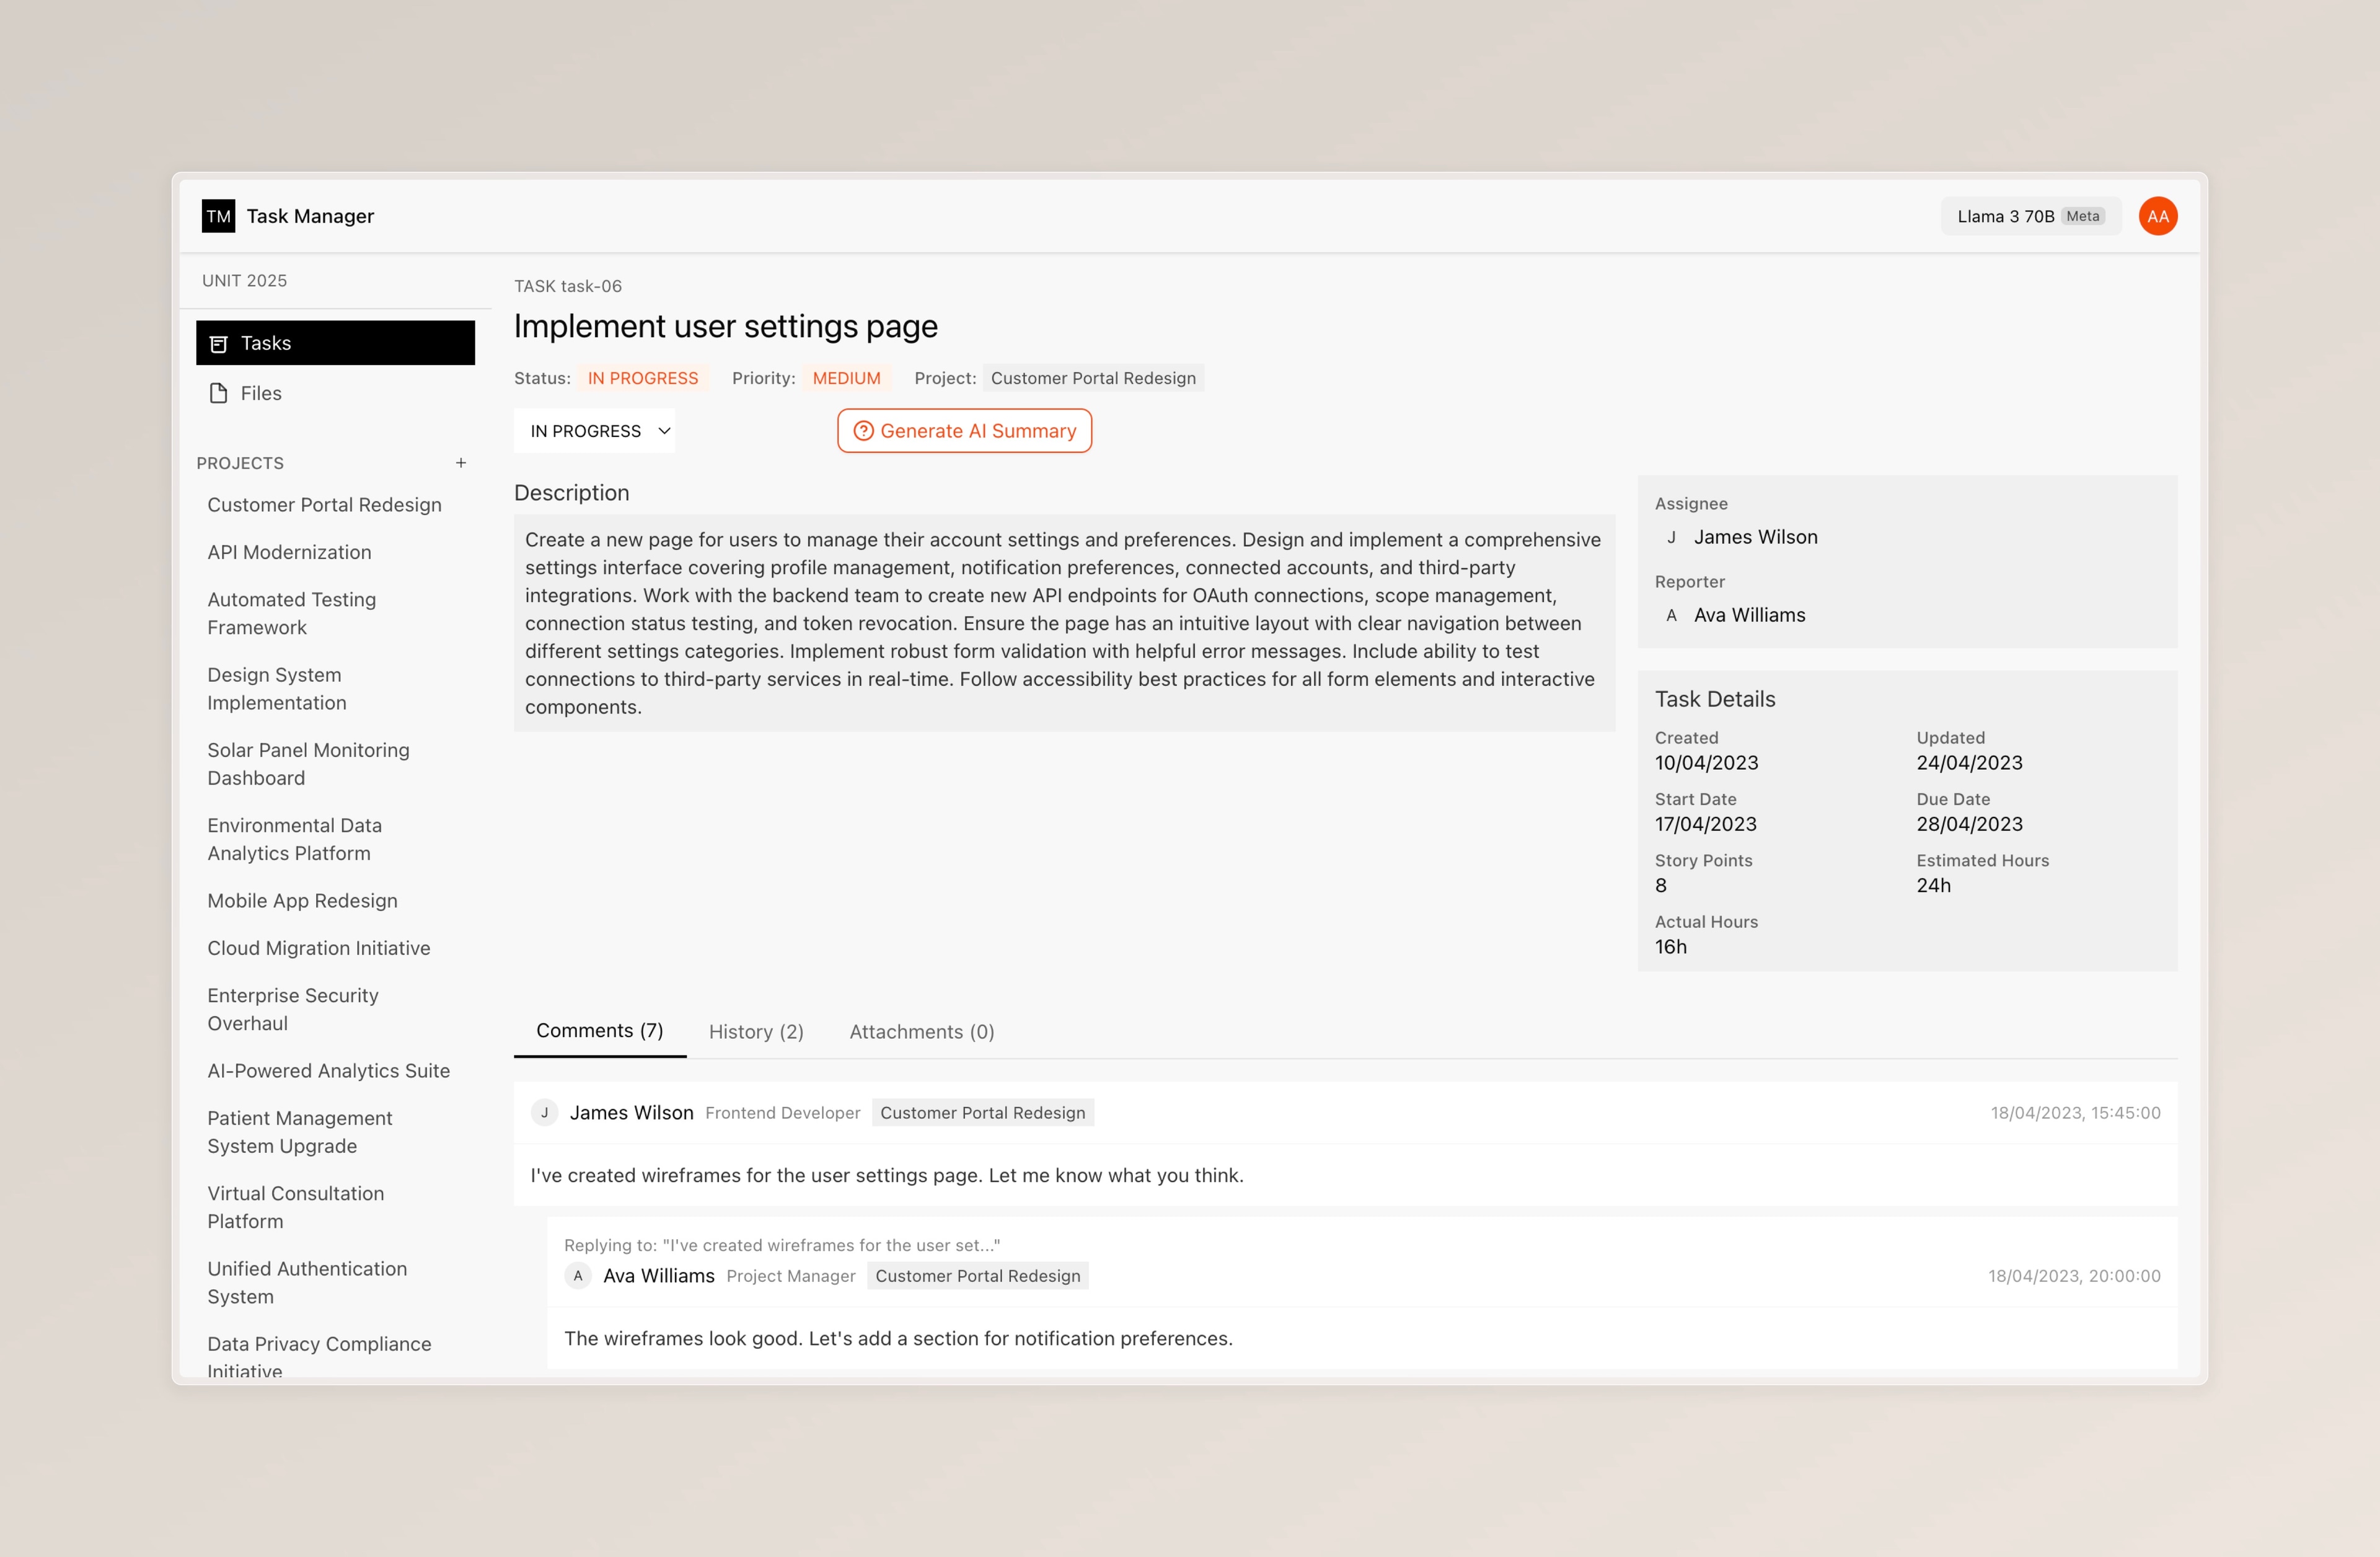Click the project tag on James Wilson's comment
Image resolution: width=2380 pixels, height=1557 pixels.
[x=982, y=1113]
